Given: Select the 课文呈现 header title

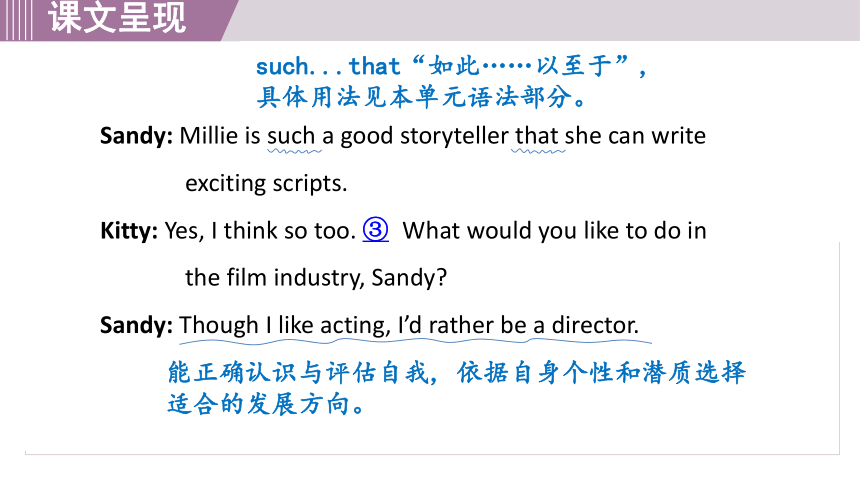Looking at the screenshot, I should pos(117,18).
